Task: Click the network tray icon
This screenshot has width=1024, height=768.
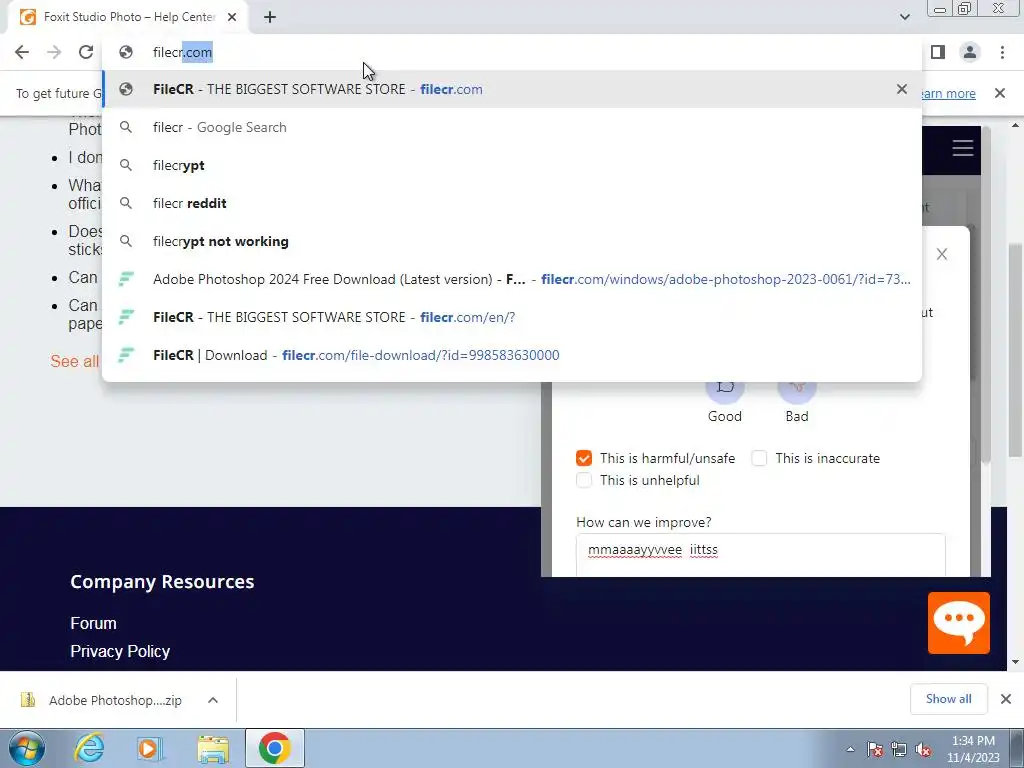Action: coord(899,750)
